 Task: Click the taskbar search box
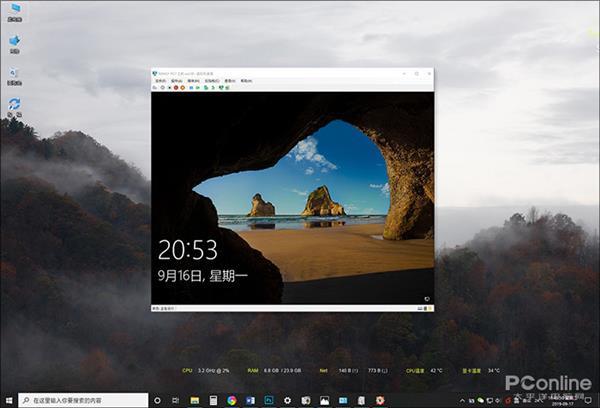[x=83, y=400]
